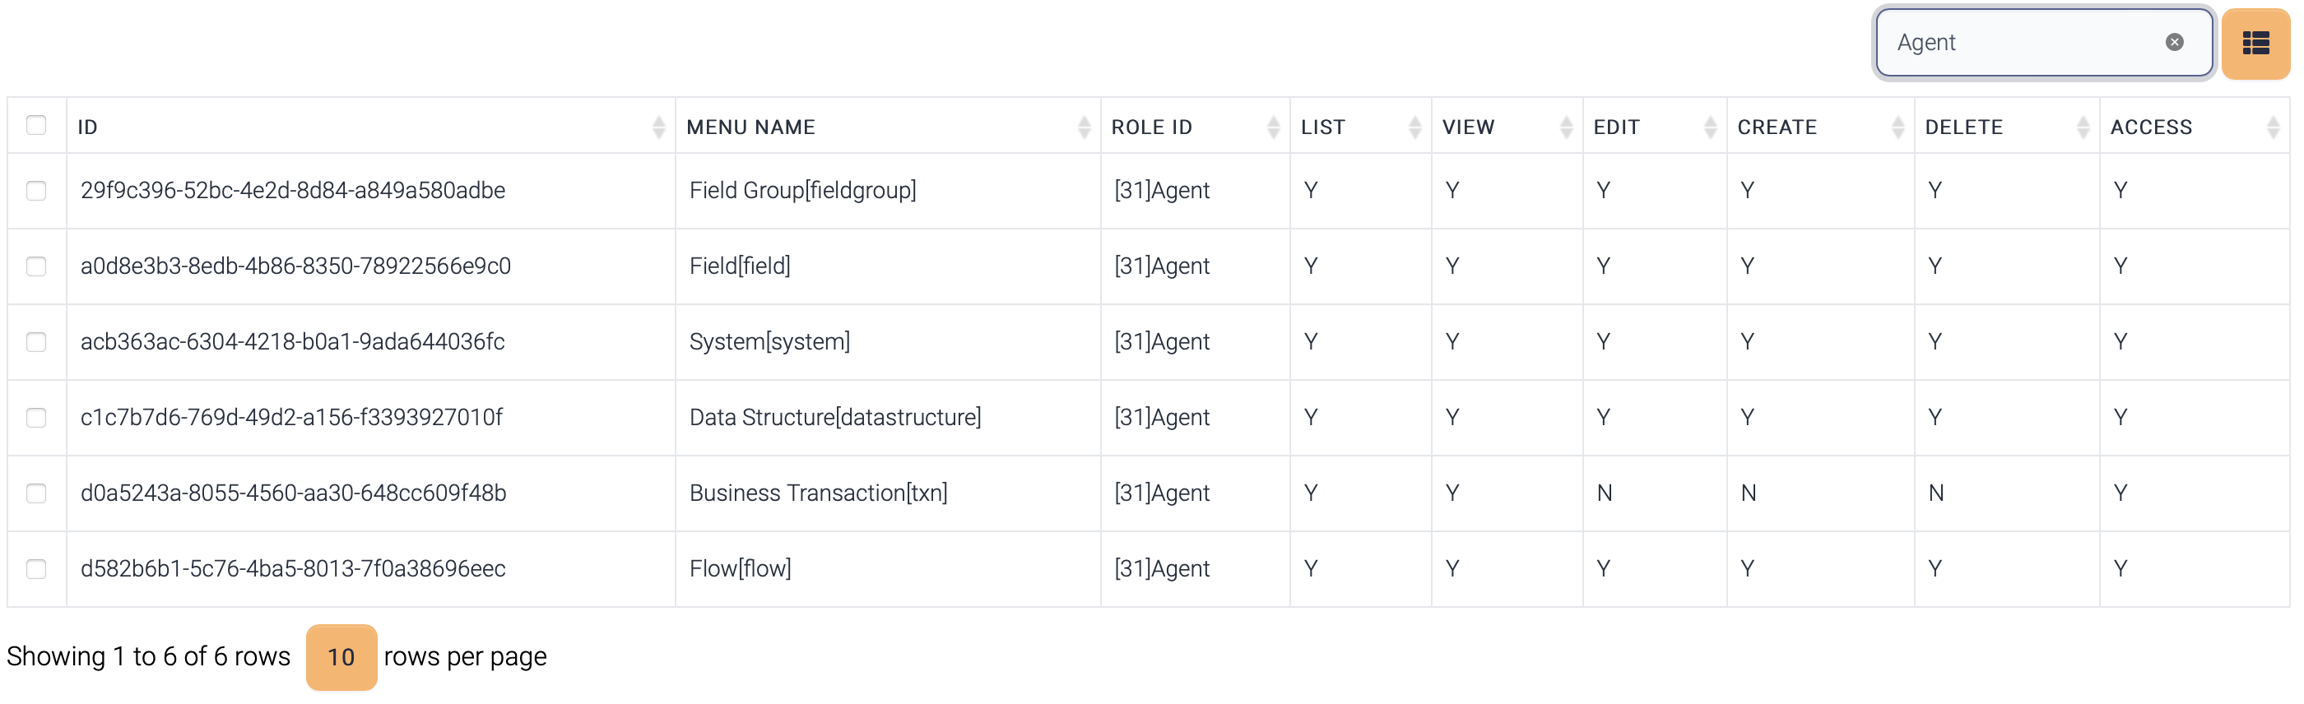Sort table by ID column
Screen dimensions: 2304x704
pos(658,127)
